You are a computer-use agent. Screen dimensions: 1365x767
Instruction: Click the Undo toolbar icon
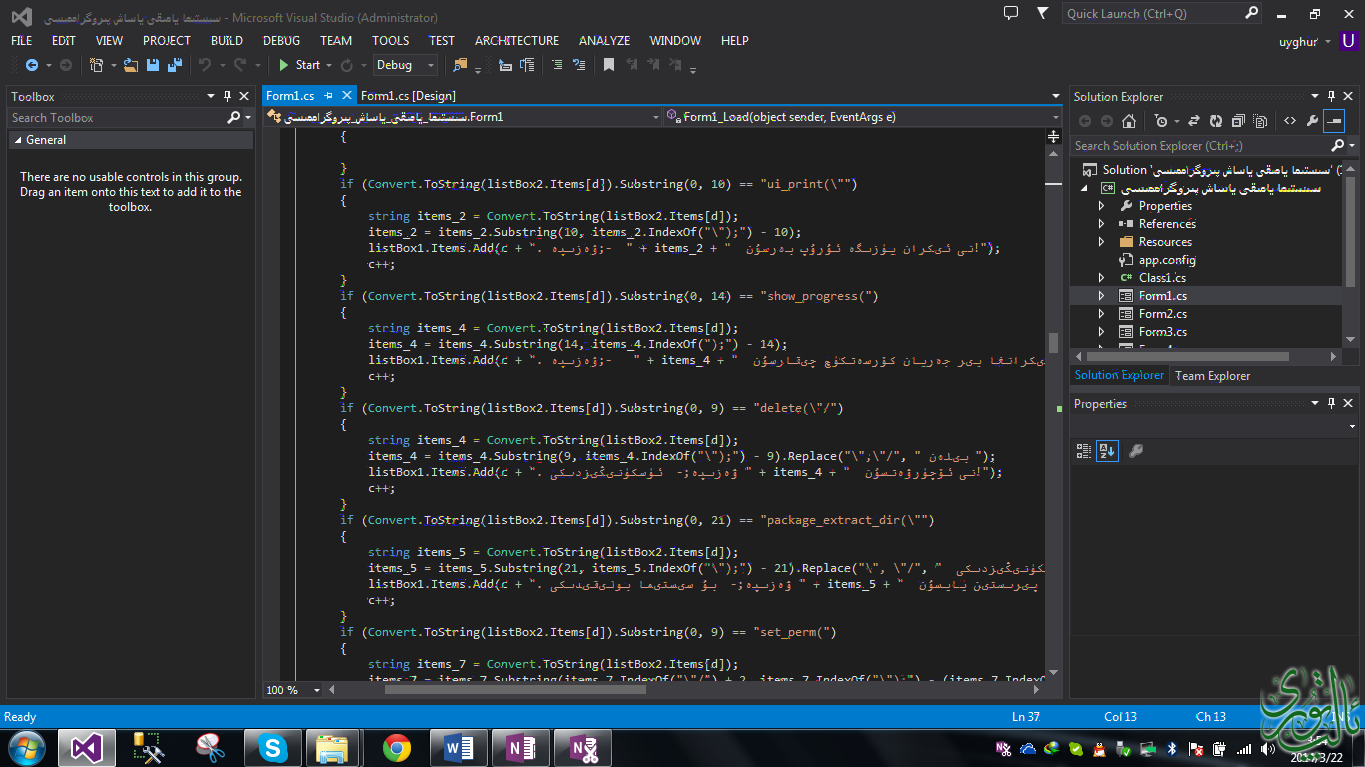coord(205,65)
